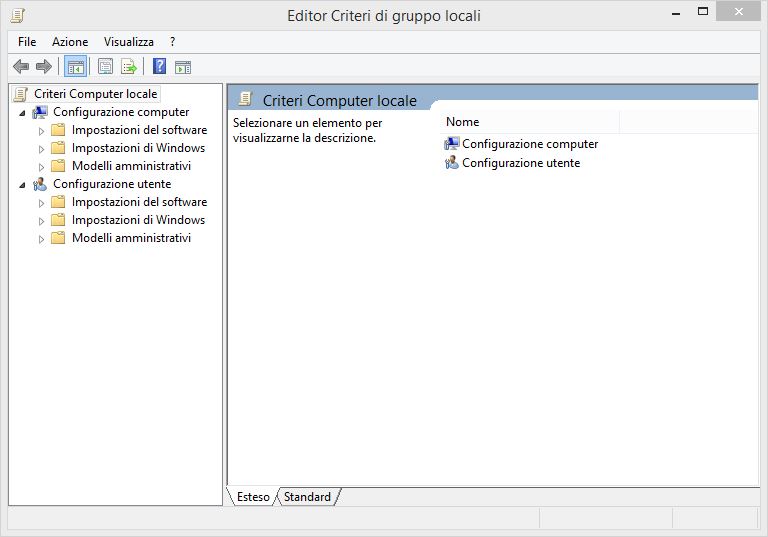This screenshot has width=768, height=537.
Task: Open the Azione menu
Action: [x=70, y=42]
